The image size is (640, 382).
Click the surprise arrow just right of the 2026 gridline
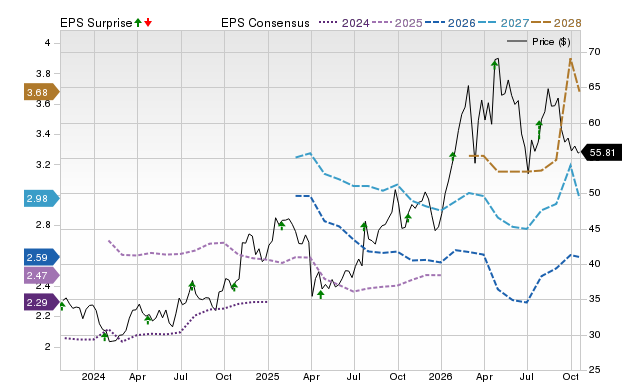452,156
